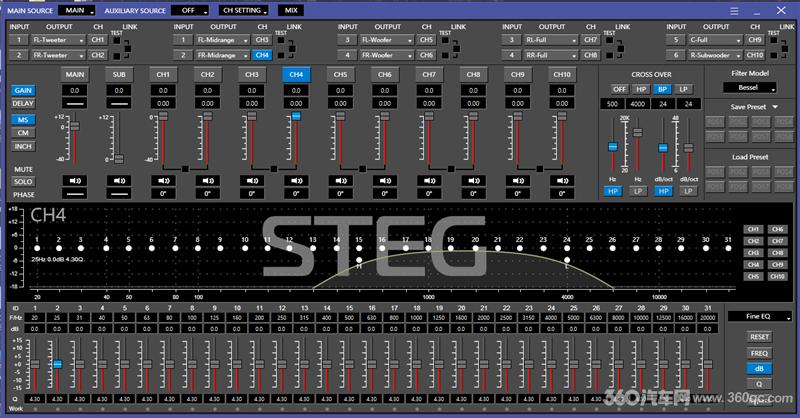Image resolution: width=800 pixels, height=418 pixels.
Task: Click EQ point 15 on the graph
Action: (359, 249)
